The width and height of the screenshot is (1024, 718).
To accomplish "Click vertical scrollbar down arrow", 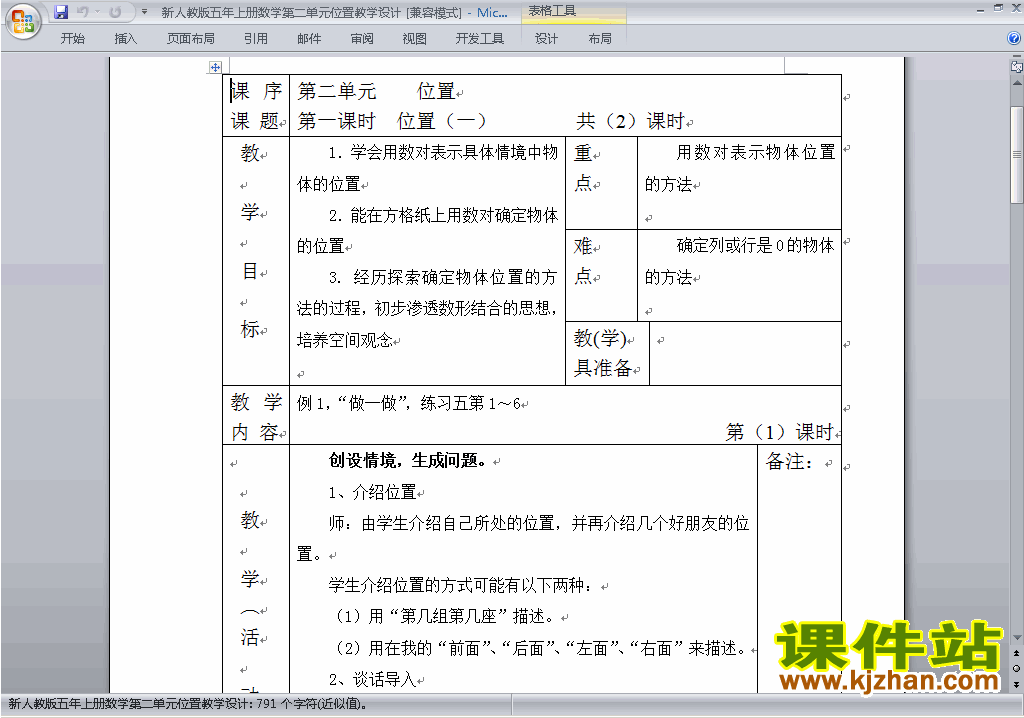I will tap(1017, 638).
